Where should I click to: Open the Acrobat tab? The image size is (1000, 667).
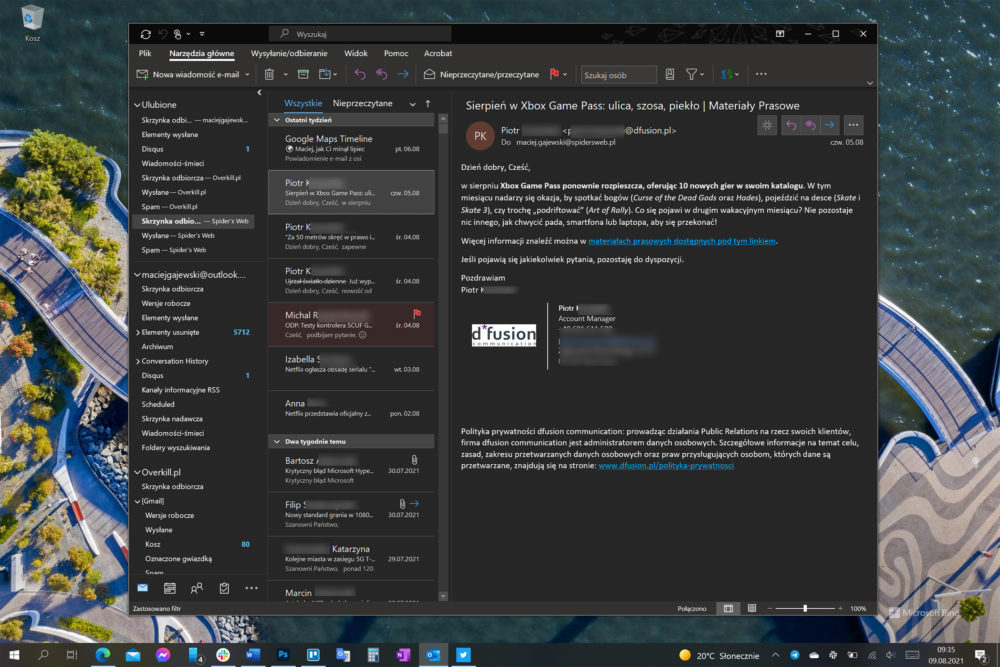(438, 54)
